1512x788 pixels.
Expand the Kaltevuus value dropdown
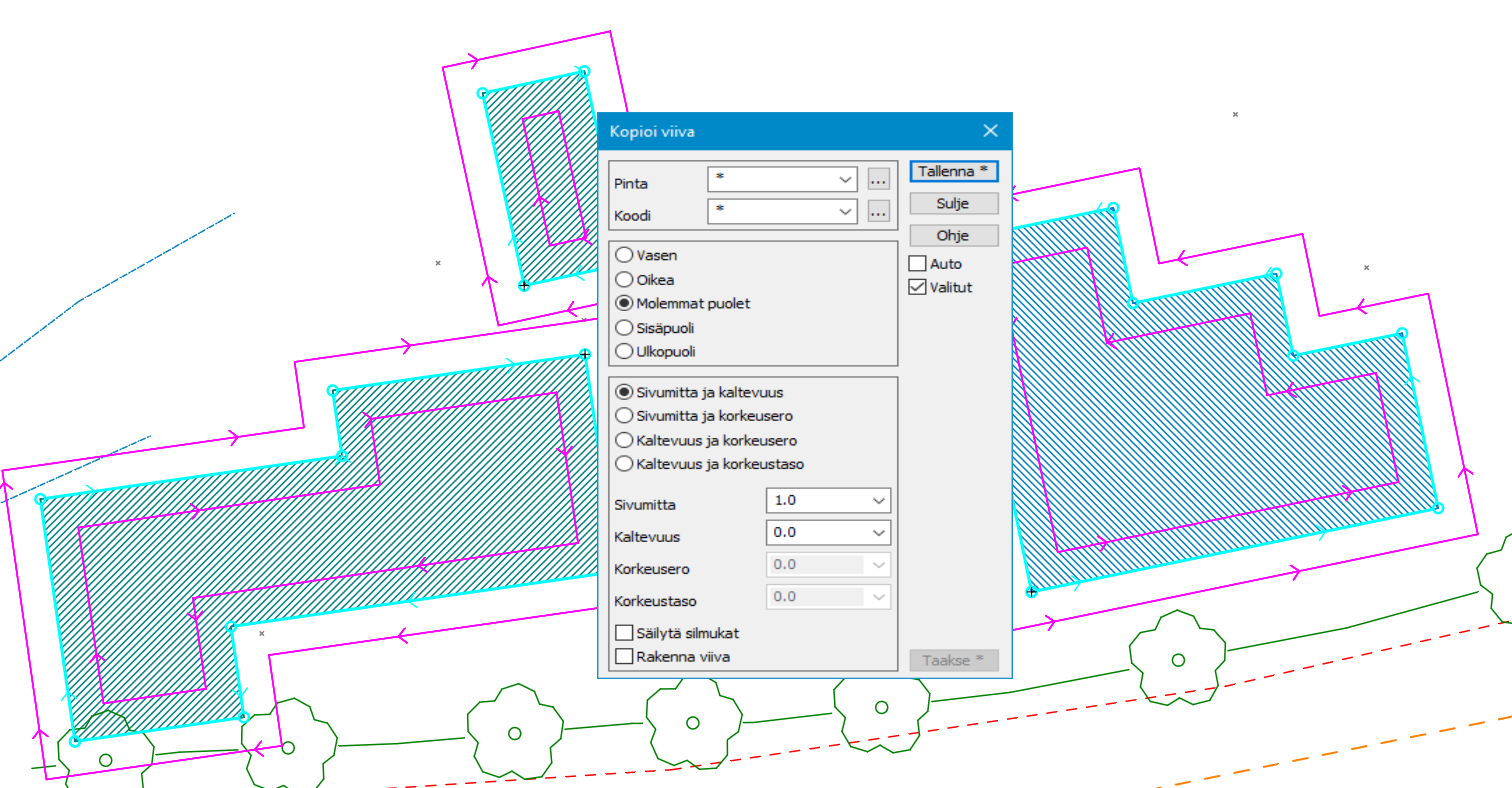[x=878, y=533]
